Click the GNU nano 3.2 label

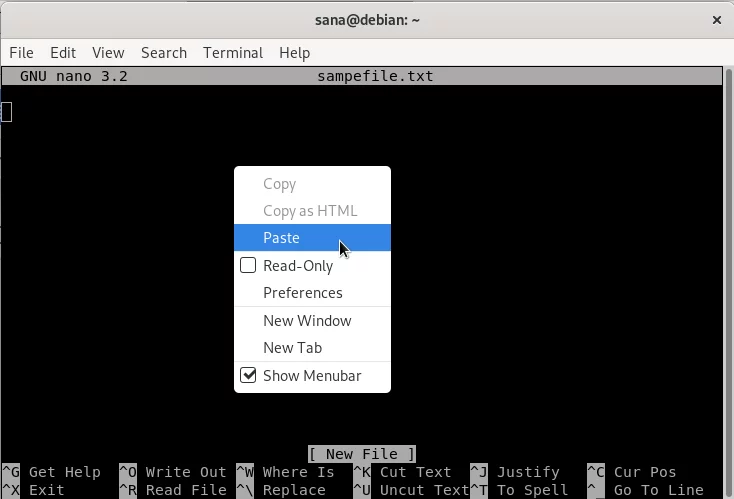73,76
